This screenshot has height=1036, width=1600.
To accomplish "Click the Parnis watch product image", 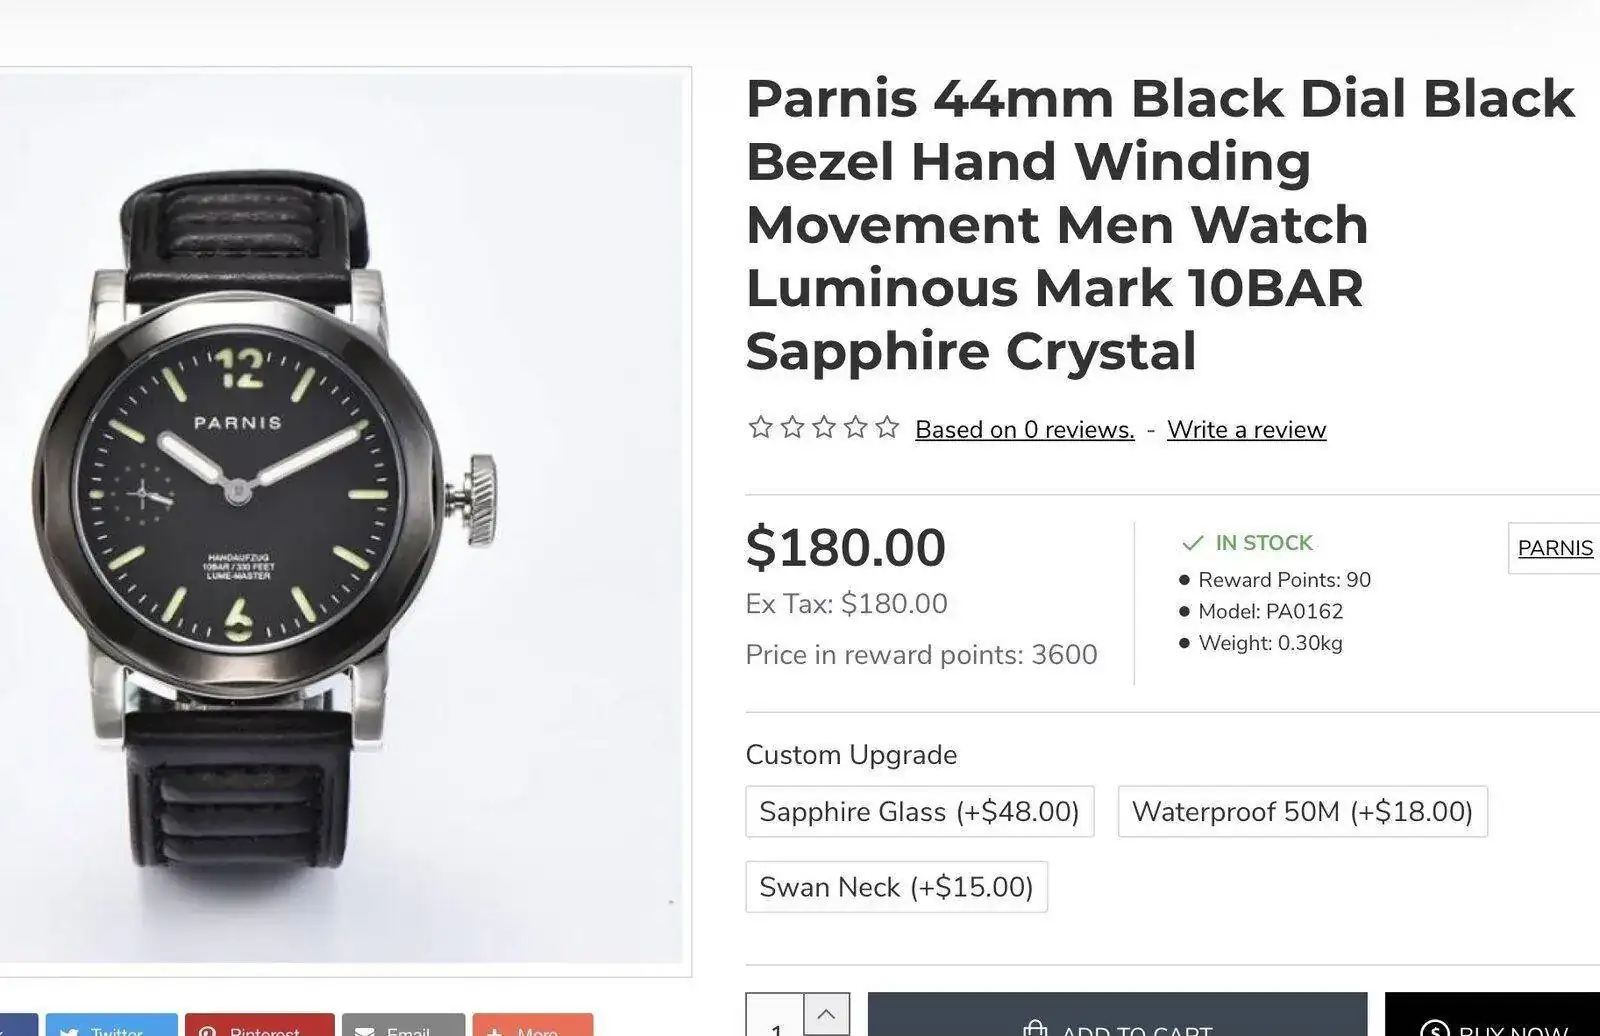I will point(340,520).
